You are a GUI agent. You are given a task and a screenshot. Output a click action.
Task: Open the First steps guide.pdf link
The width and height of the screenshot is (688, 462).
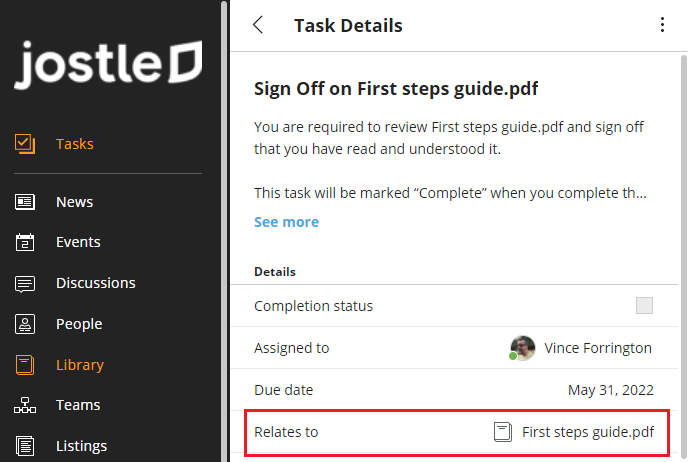[588, 432]
